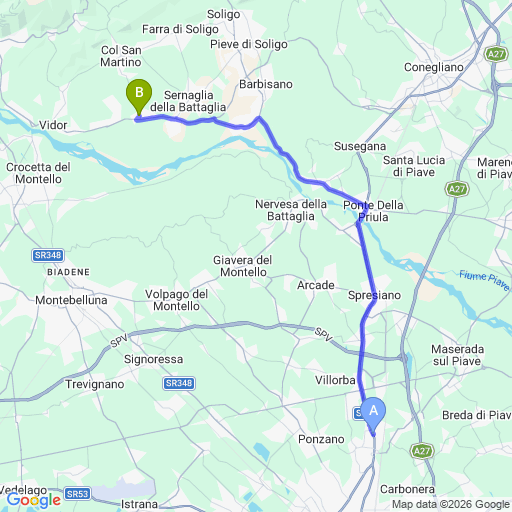Click the A27 shield above Carbonera

click(422, 451)
